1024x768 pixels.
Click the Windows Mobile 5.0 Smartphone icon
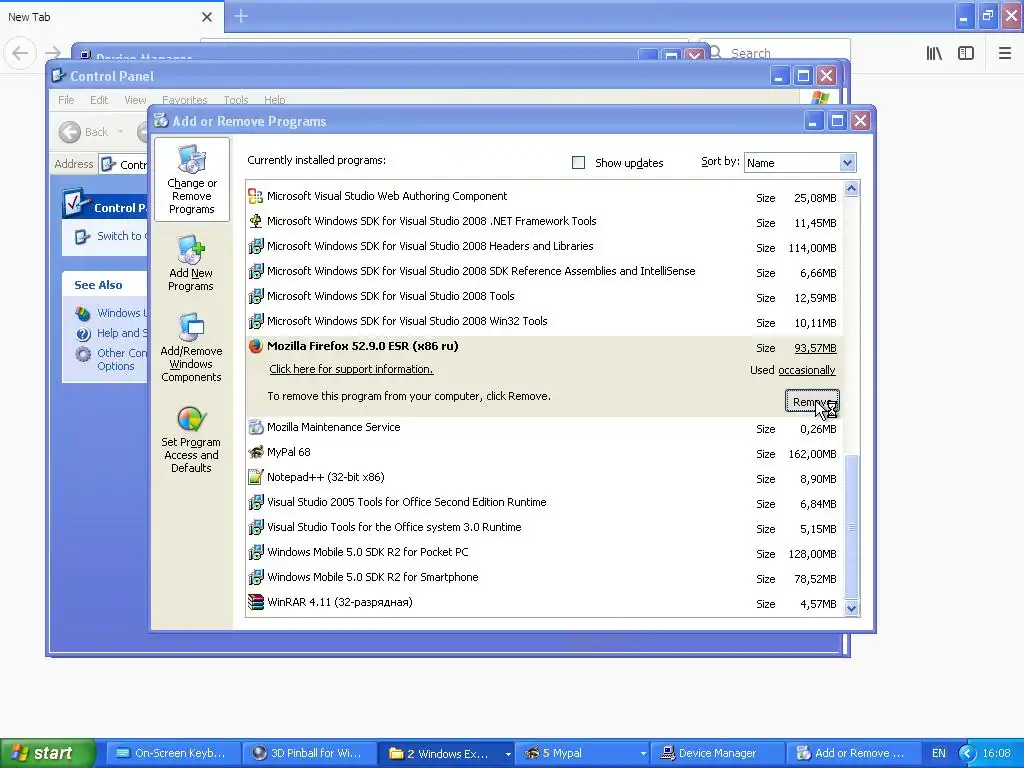(256, 577)
